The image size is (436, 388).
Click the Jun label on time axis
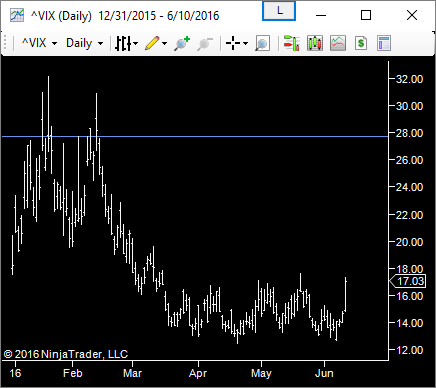pos(324,373)
